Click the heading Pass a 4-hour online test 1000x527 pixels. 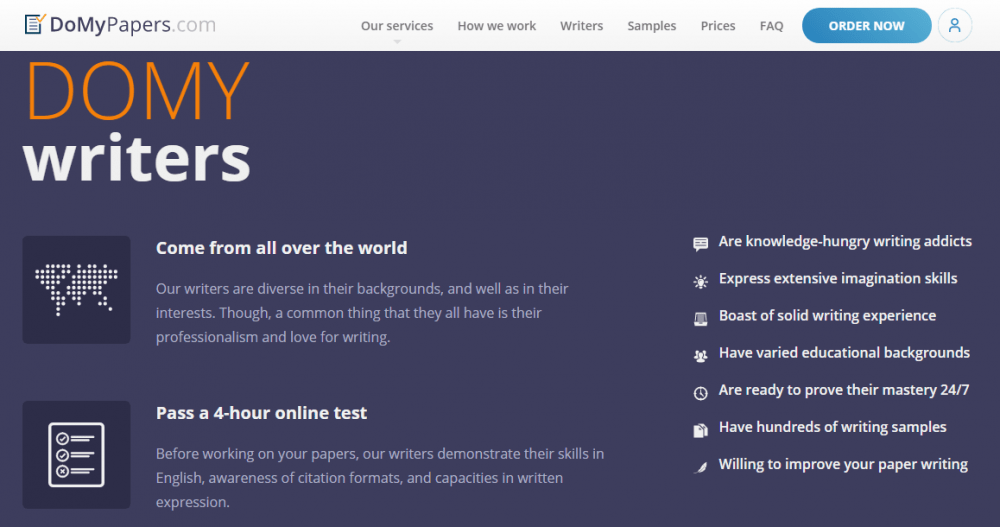(x=261, y=413)
